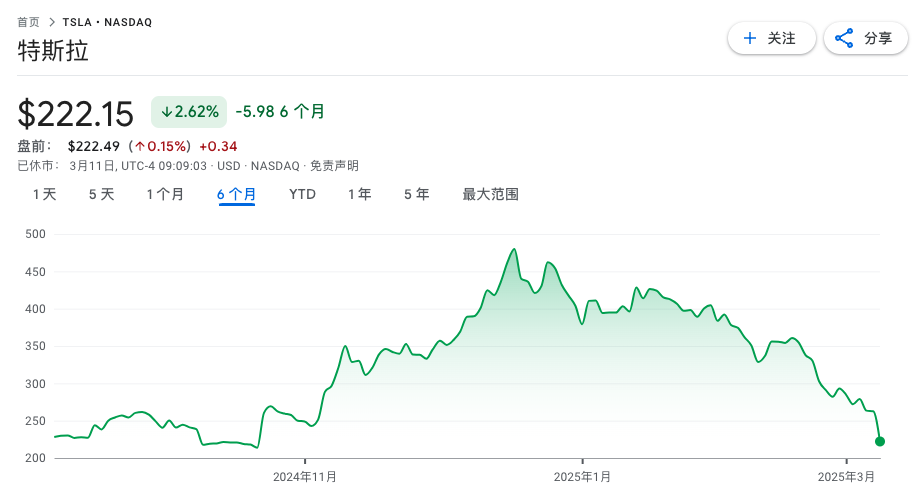Click the -5.98 6 个月 change text
923x504 pixels.
280,111
